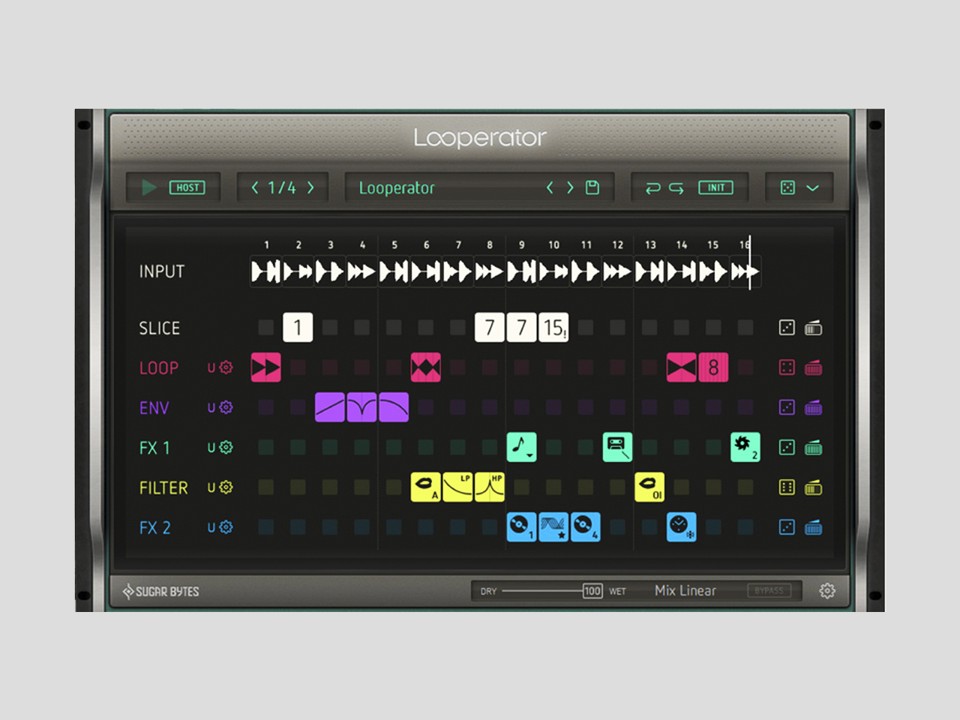Click the LOOP fast-forward block at step 1
Screen dimensions: 960x720
(x=266, y=367)
